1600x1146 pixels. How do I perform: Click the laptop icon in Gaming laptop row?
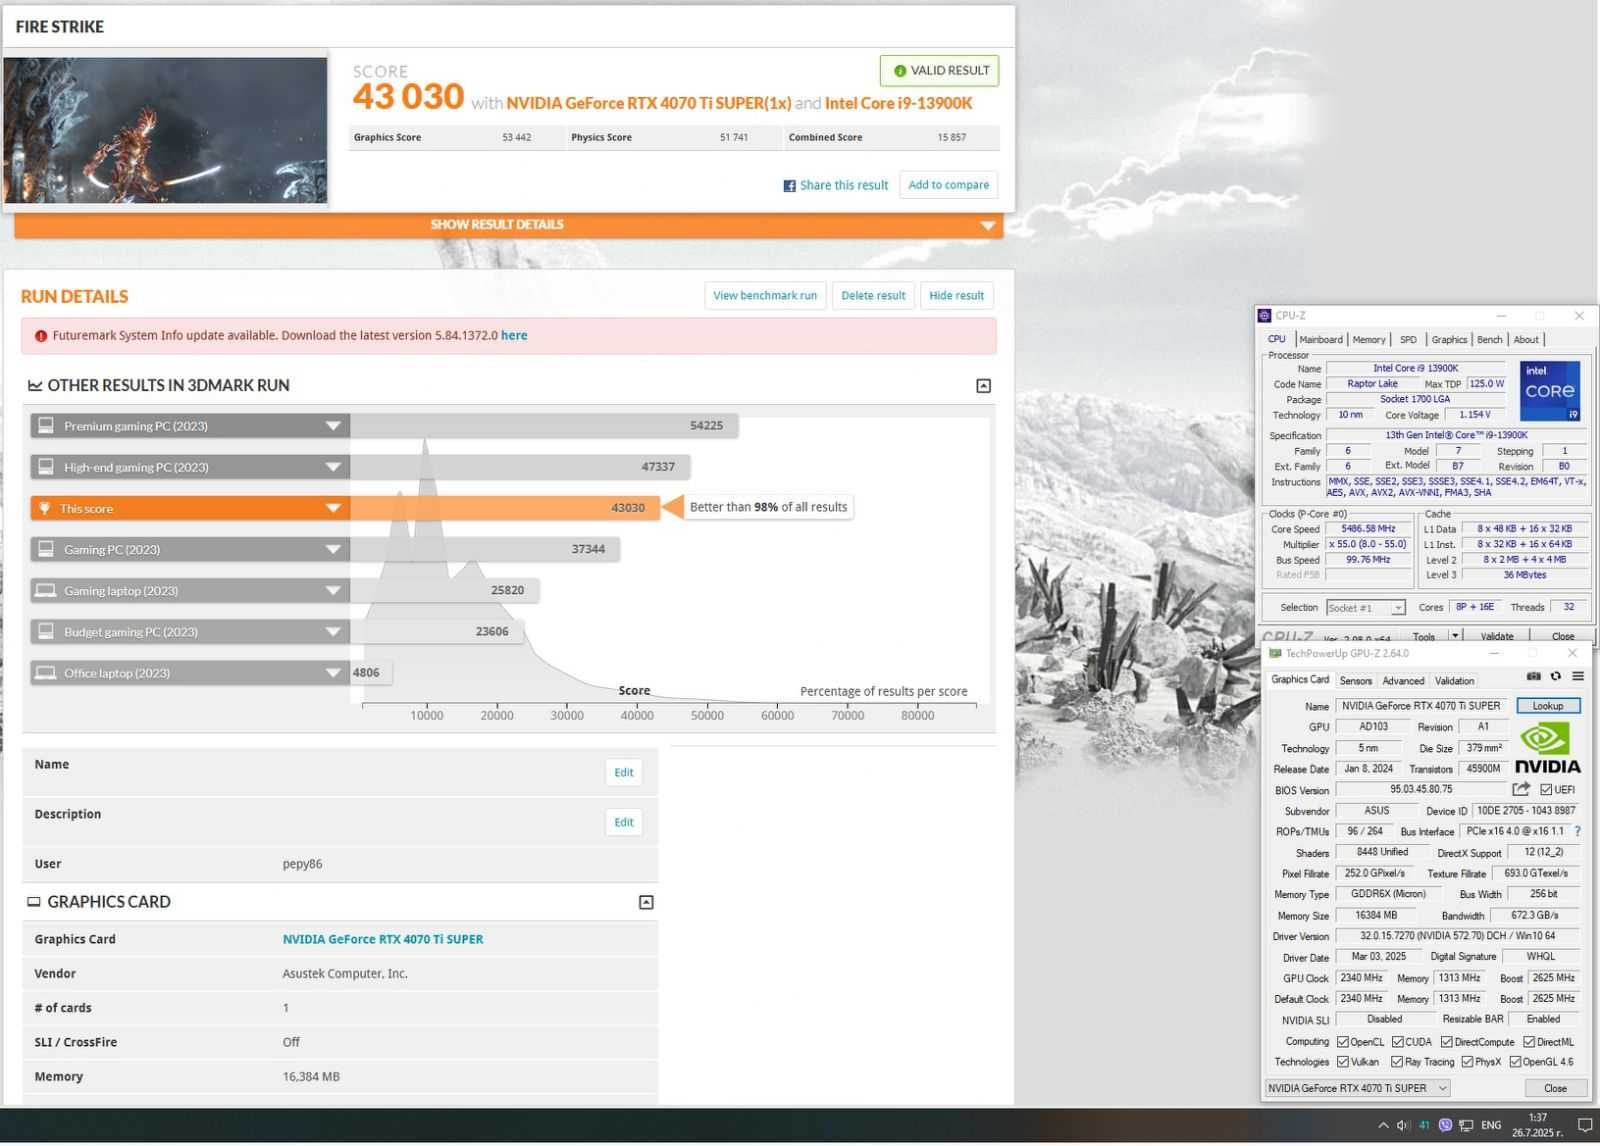click(46, 591)
